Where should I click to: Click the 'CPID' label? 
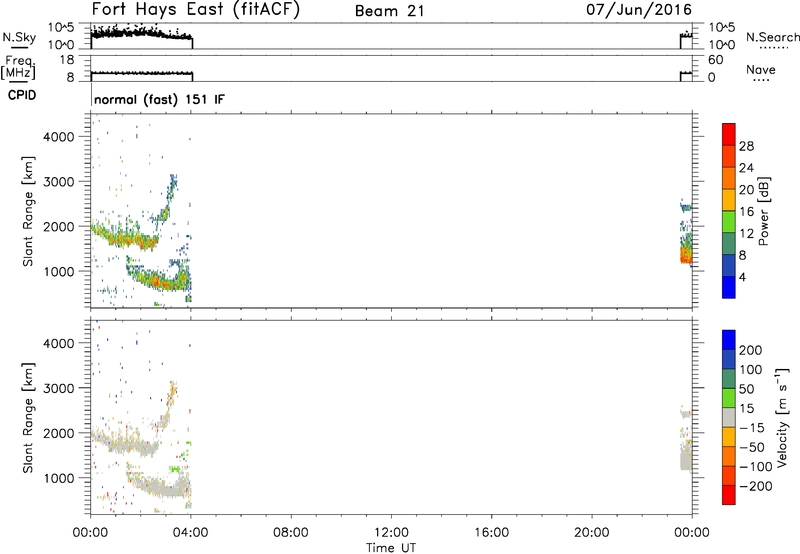(22, 95)
